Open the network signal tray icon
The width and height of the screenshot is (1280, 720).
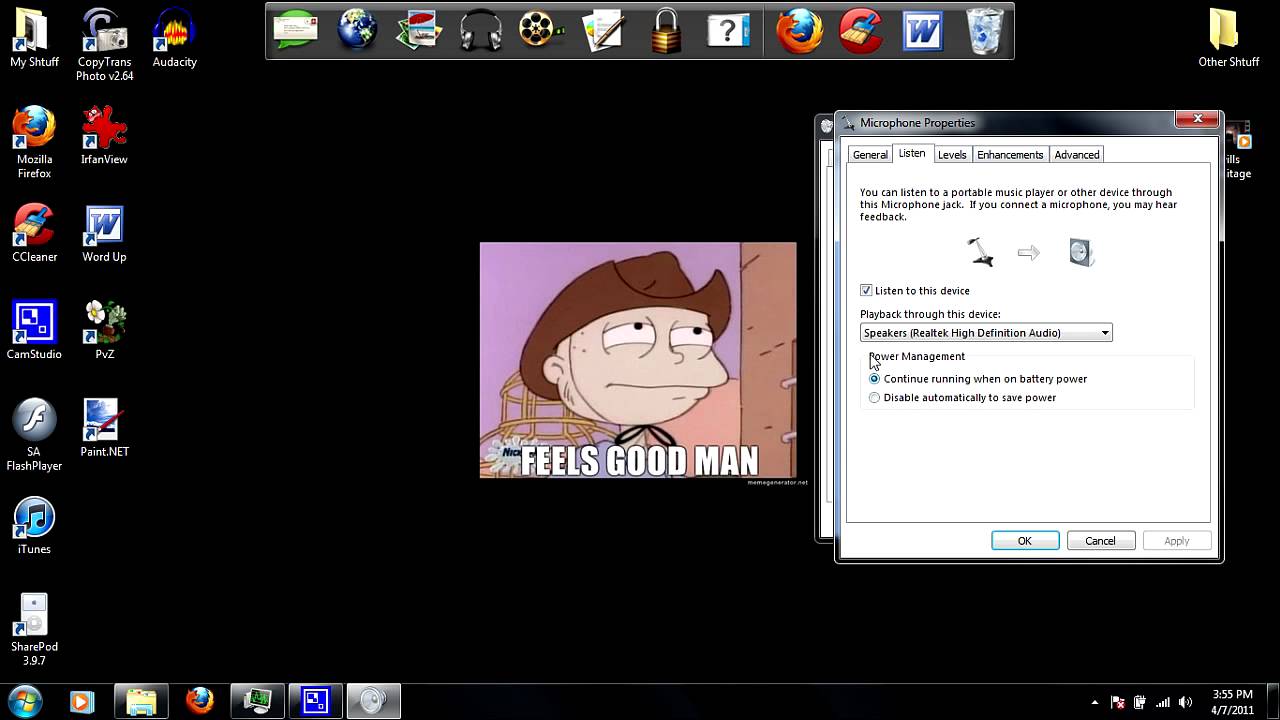(1163, 702)
